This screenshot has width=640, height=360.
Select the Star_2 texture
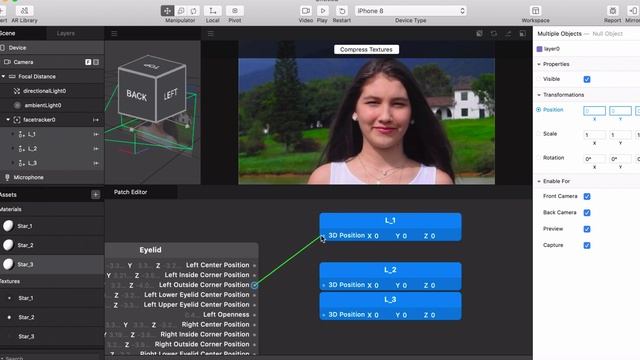click(52, 317)
